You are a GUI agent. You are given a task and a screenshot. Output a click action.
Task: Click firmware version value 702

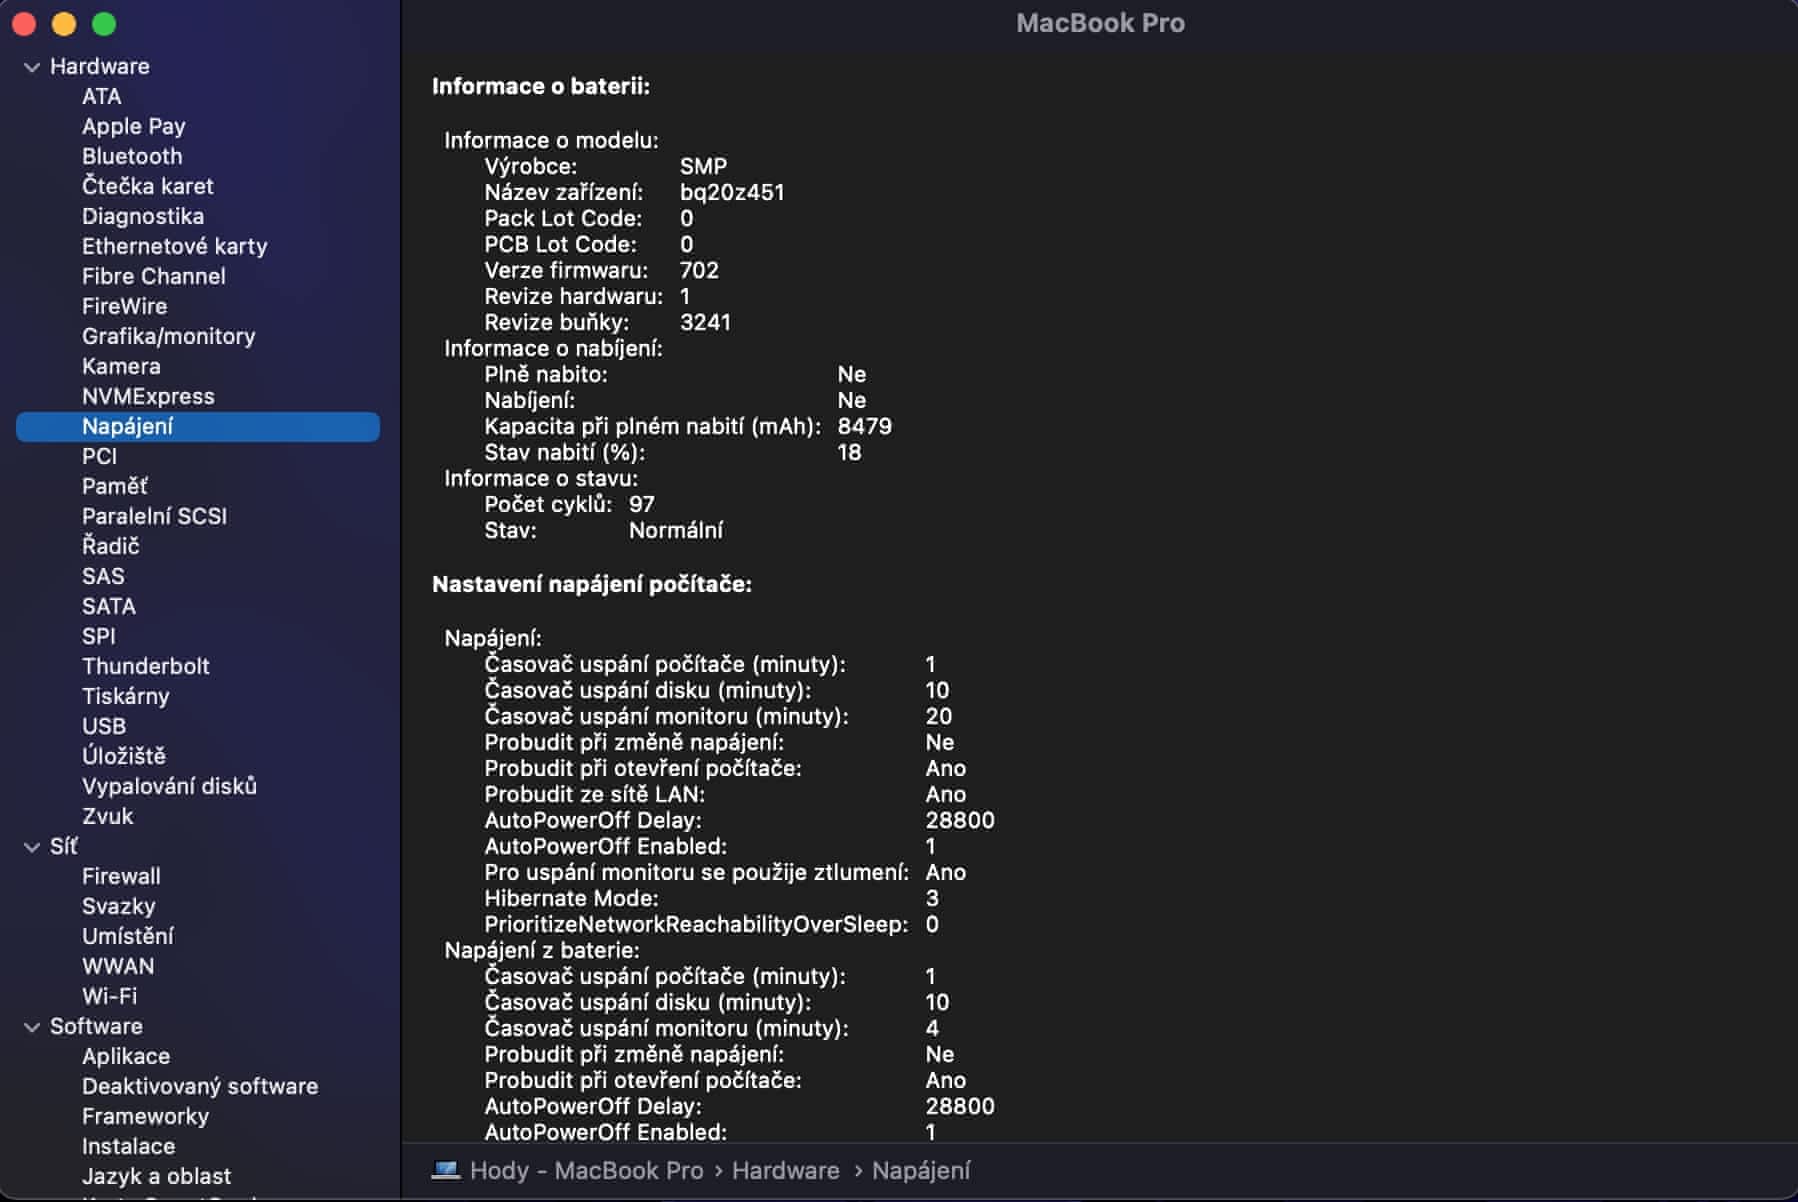(x=699, y=270)
